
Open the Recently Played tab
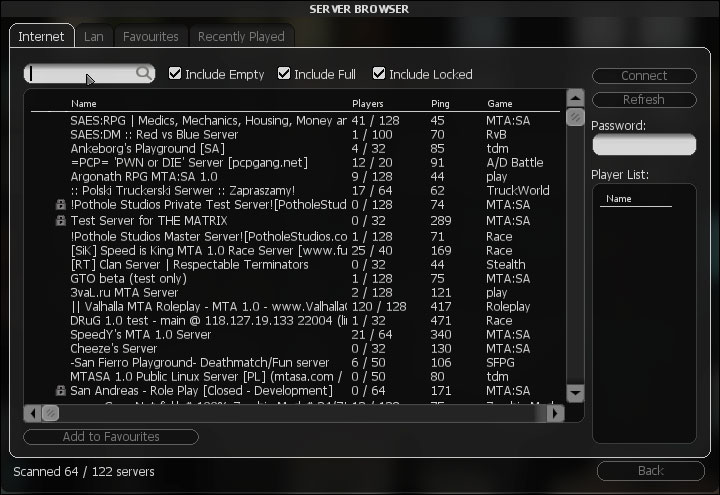241,36
